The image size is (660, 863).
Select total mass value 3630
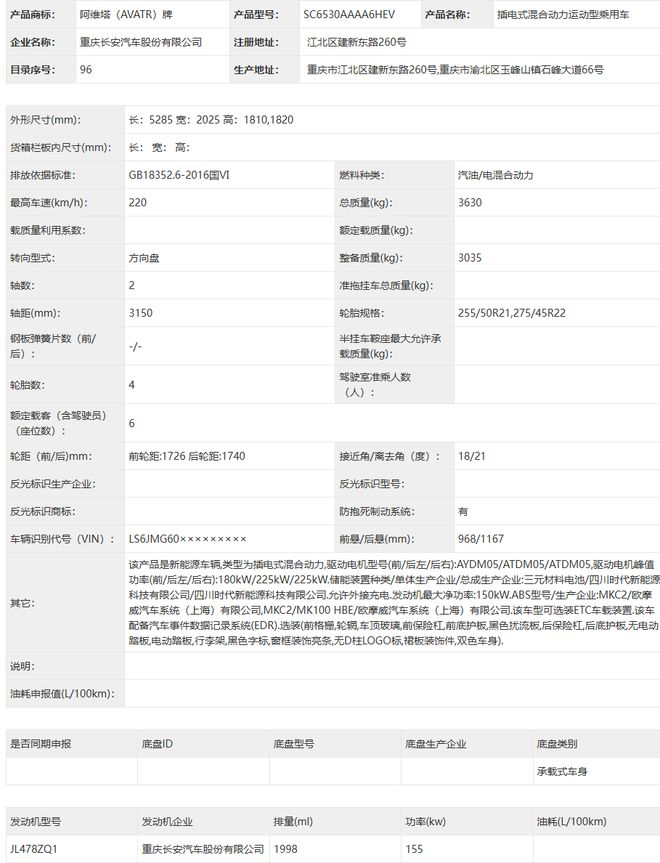(470, 203)
